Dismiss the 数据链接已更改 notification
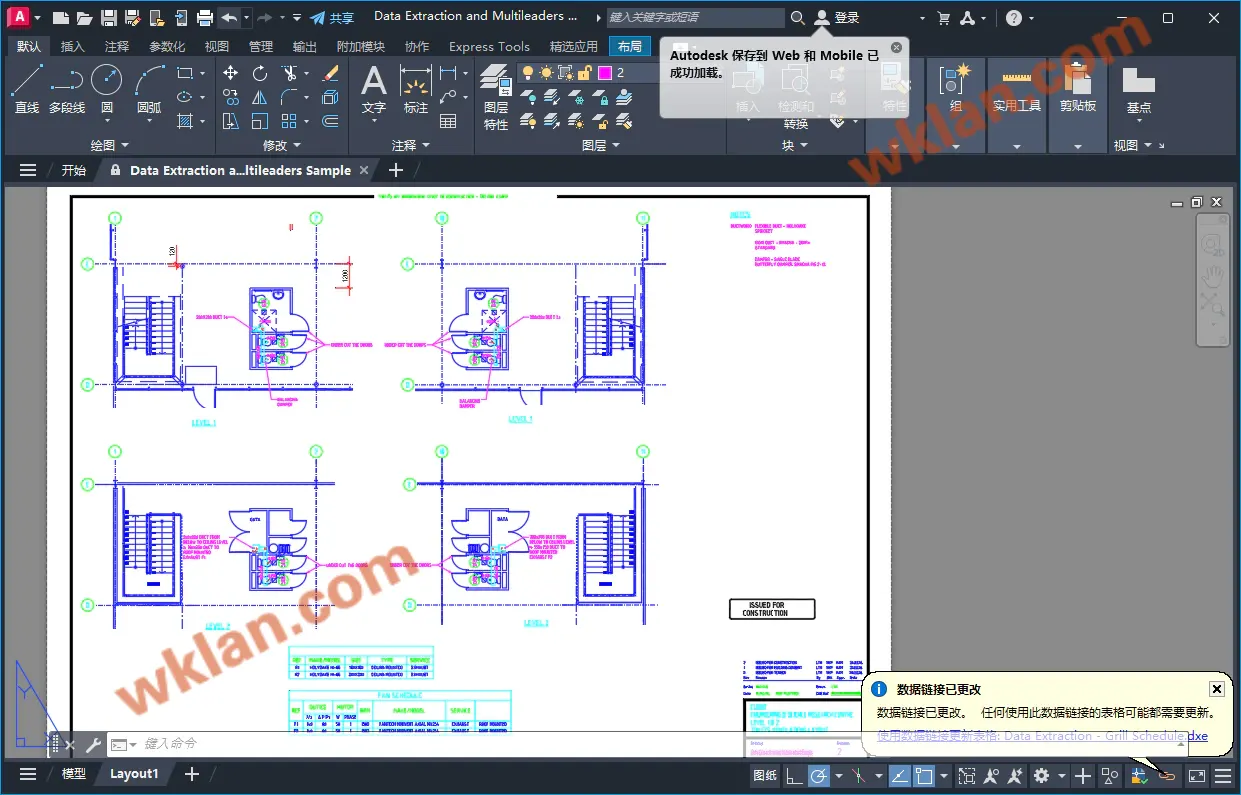The image size is (1241, 795). (x=1216, y=689)
